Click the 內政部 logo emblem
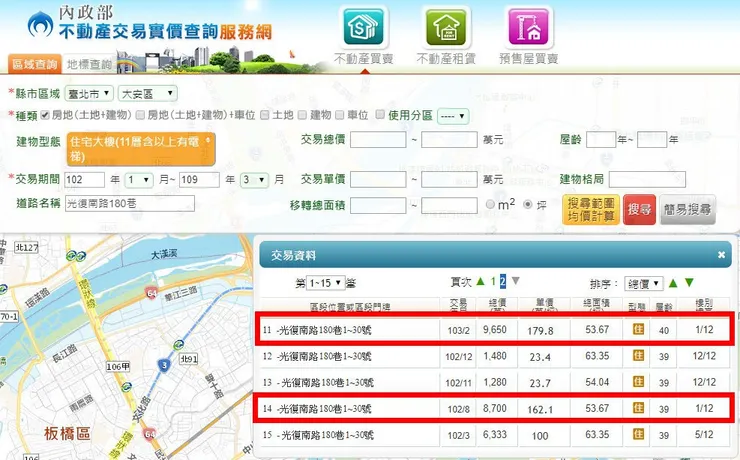The height and width of the screenshot is (460, 740). point(41,25)
